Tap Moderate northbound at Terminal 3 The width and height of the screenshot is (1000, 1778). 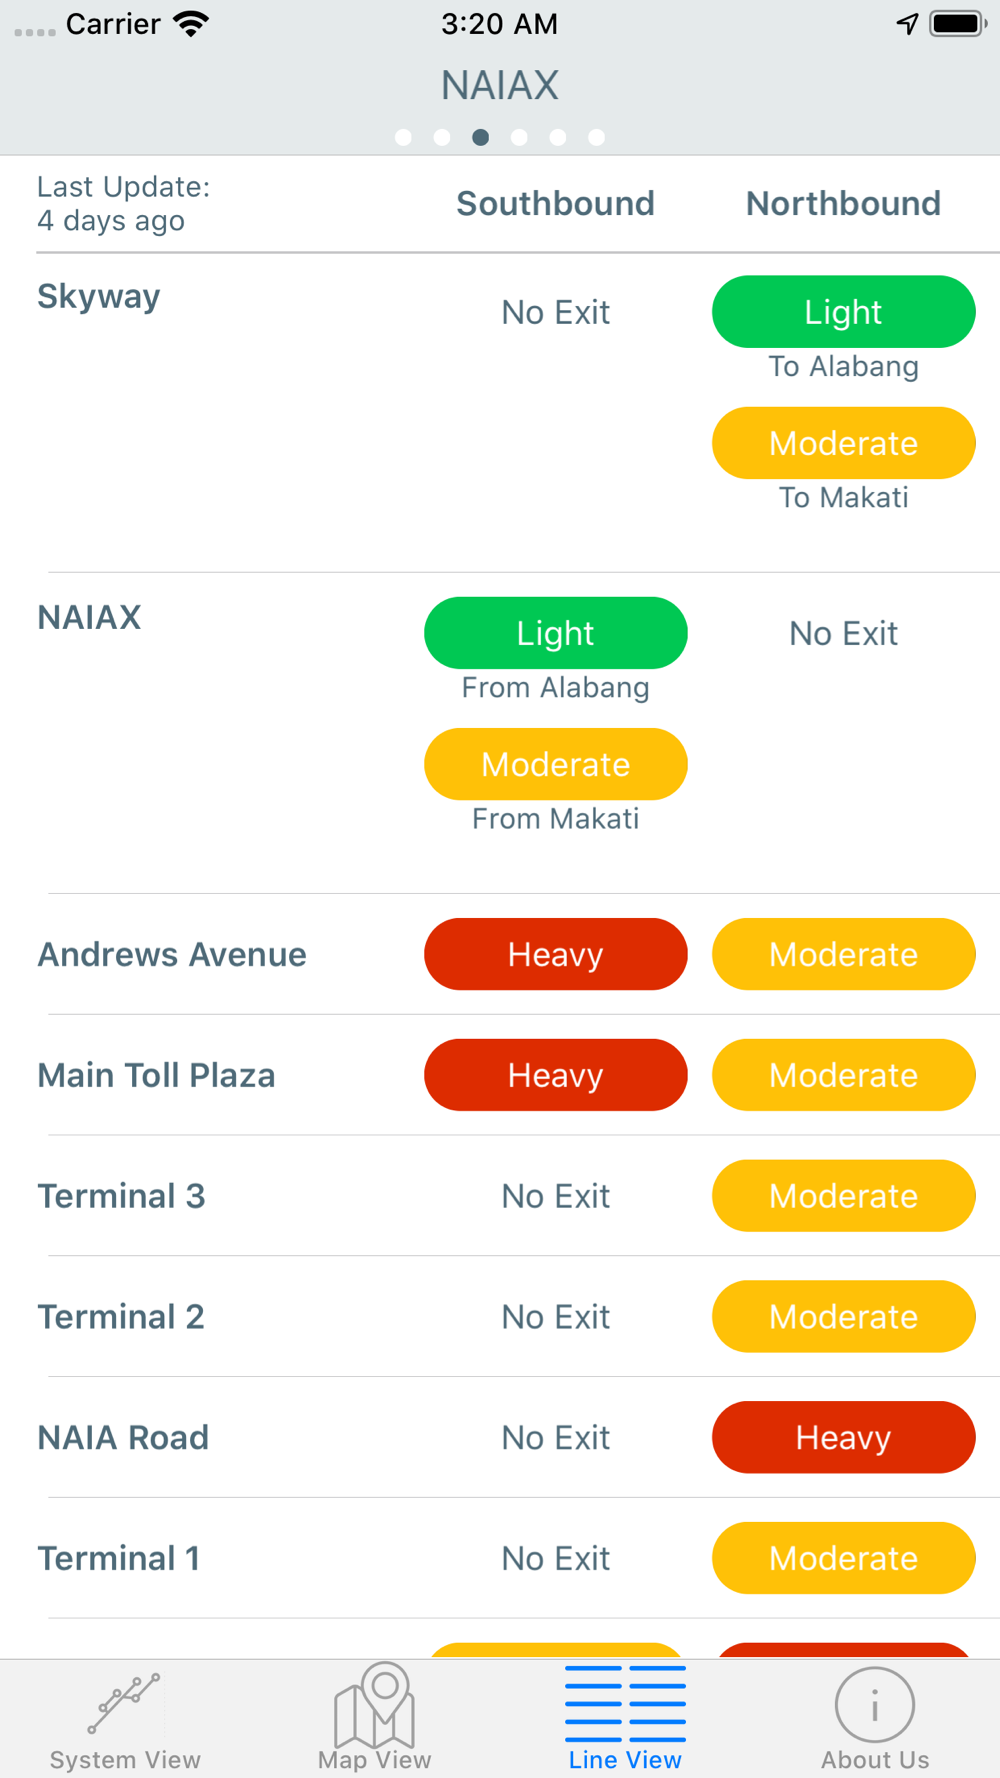pyautogui.click(x=843, y=1196)
